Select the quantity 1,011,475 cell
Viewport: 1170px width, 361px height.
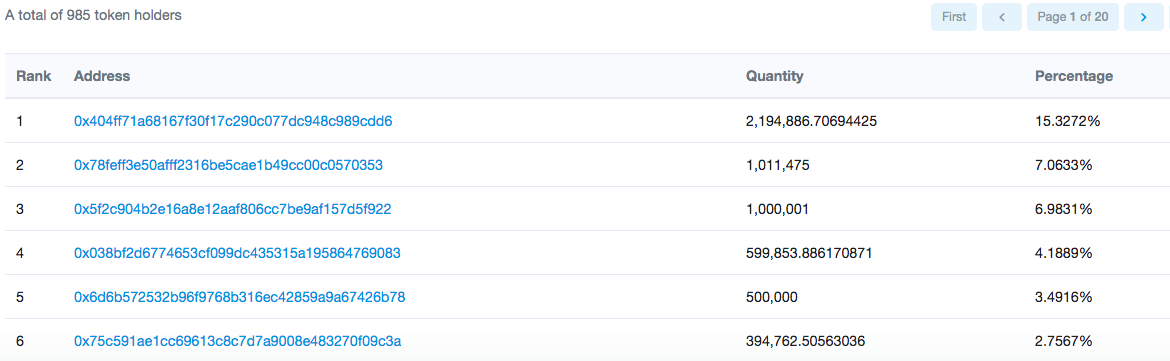[x=778, y=165]
